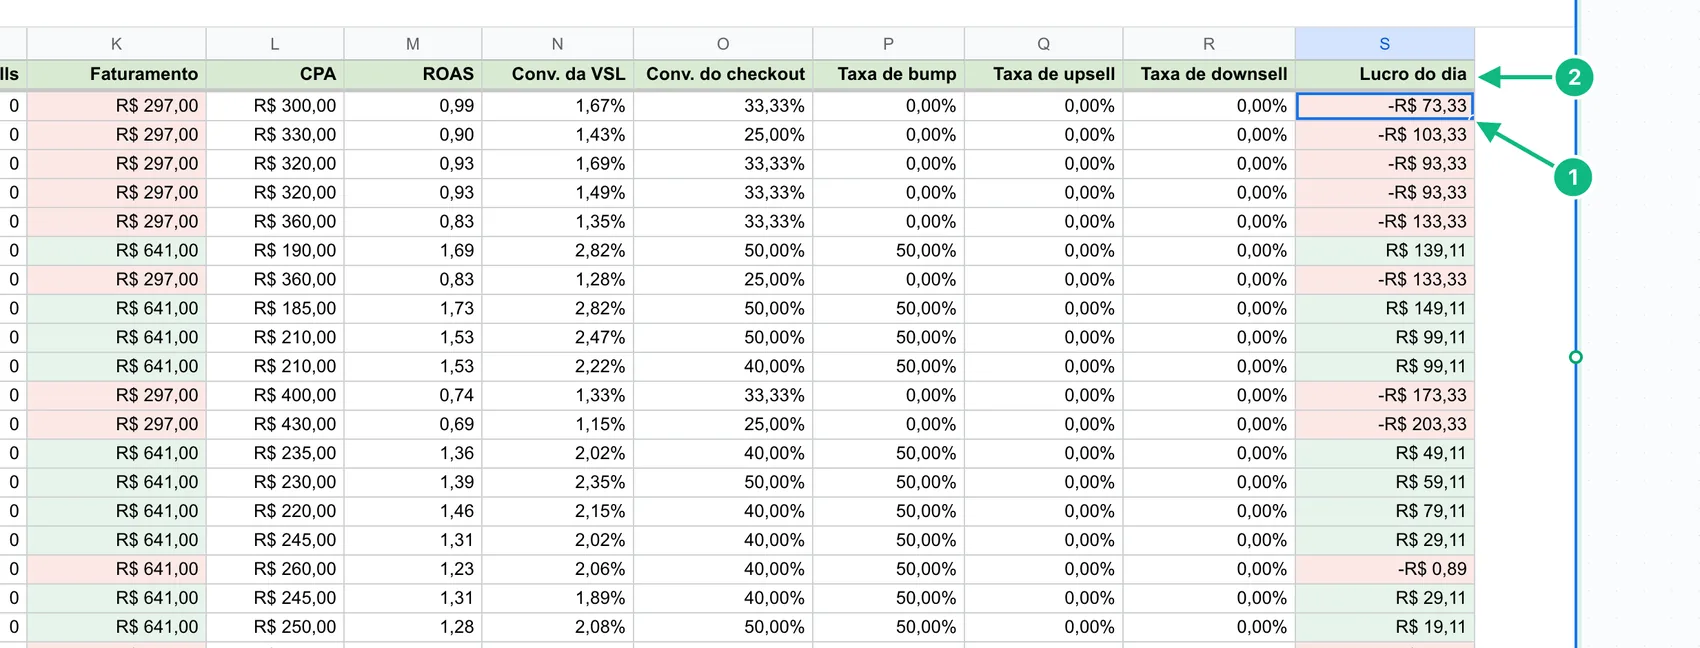This screenshot has height=648, width=1700.
Task: Click the -R$ 203,33 cell
Action: point(1384,424)
